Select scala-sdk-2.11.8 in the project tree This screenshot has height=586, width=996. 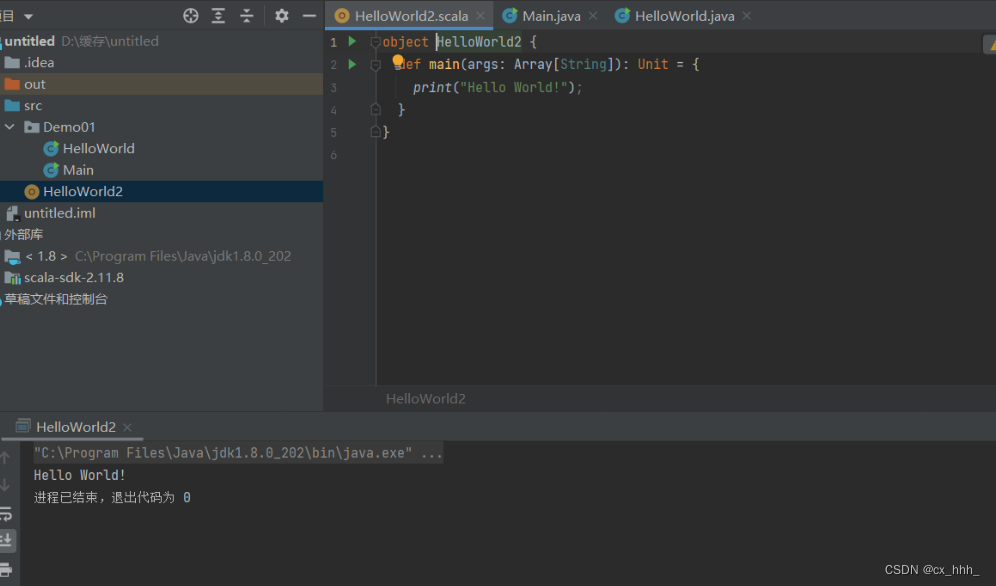(73, 277)
